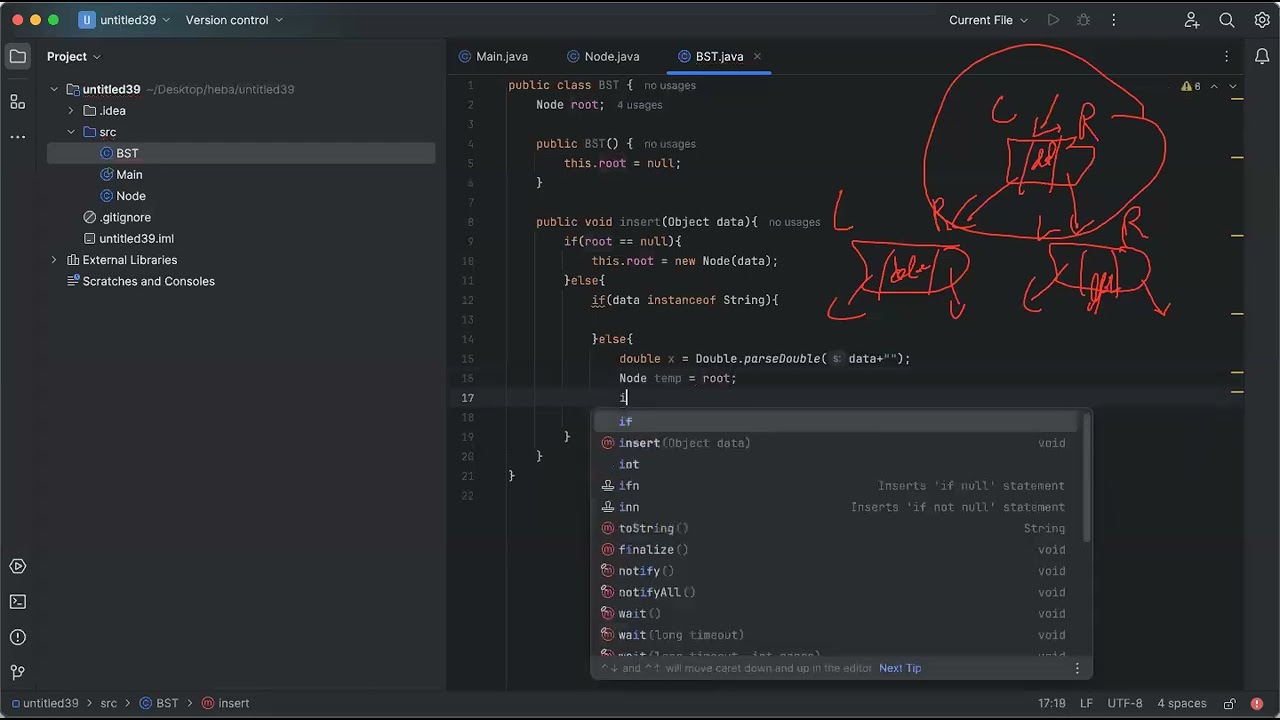Open the Structure tool window icon
The image size is (1280, 720).
point(18,101)
